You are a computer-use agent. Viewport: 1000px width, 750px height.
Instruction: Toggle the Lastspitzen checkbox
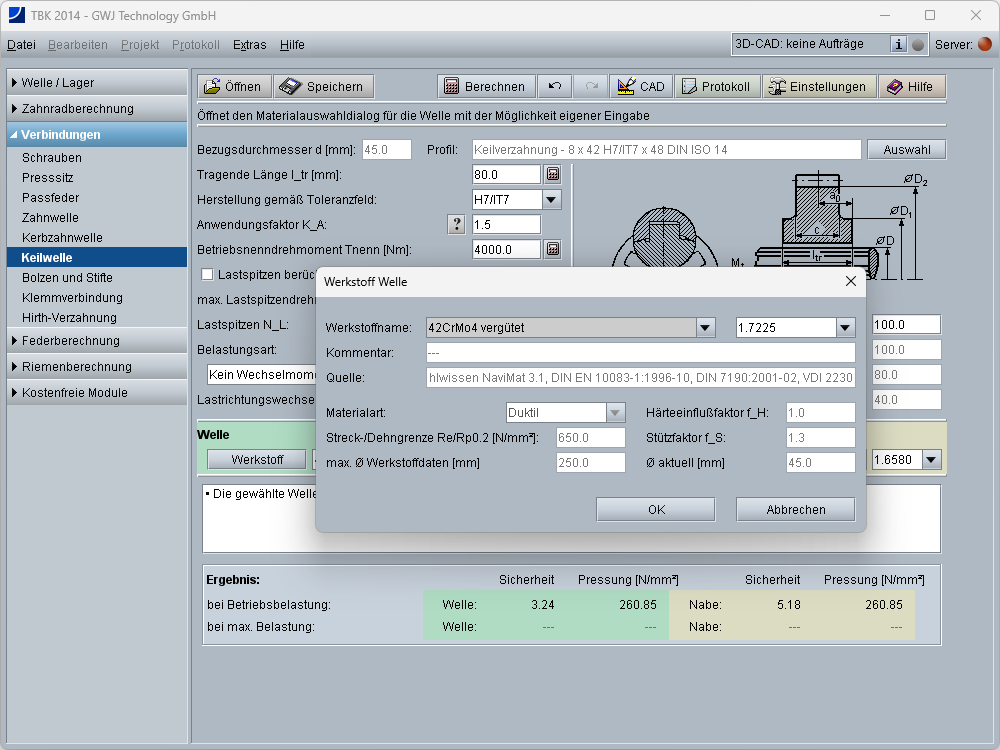(x=207, y=274)
